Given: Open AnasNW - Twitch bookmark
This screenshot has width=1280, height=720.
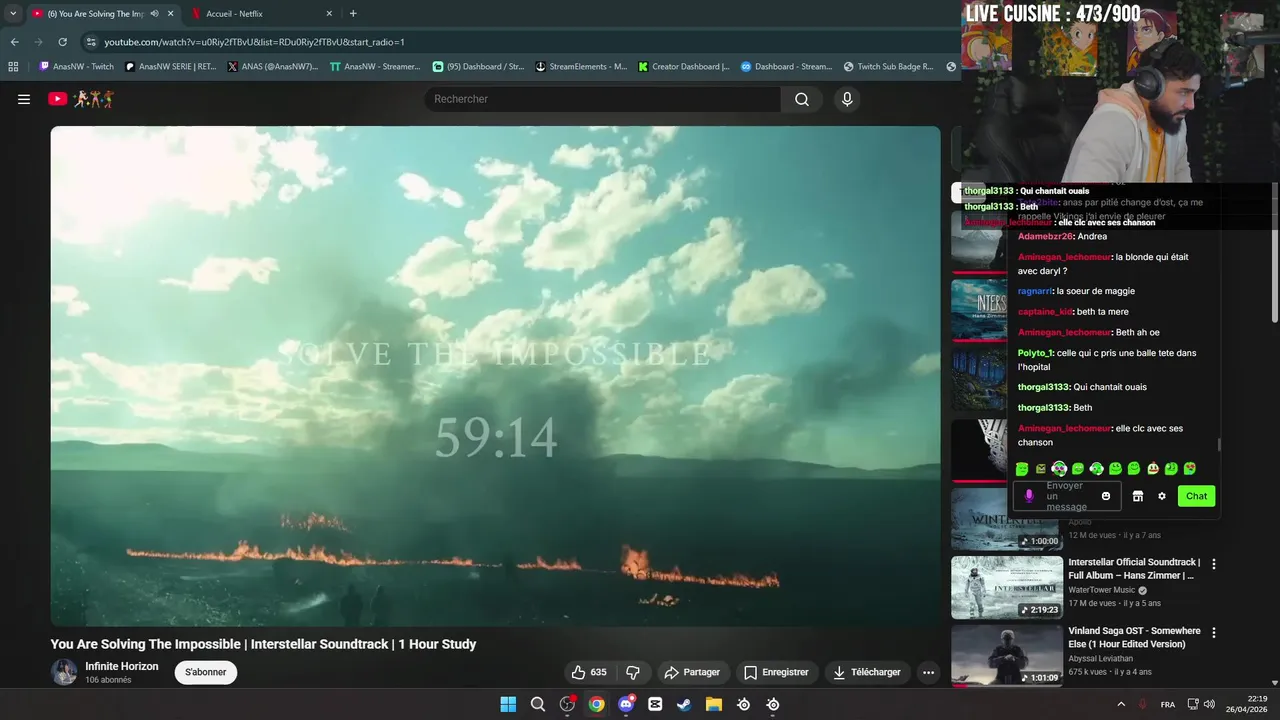Looking at the screenshot, I should 77,67.
